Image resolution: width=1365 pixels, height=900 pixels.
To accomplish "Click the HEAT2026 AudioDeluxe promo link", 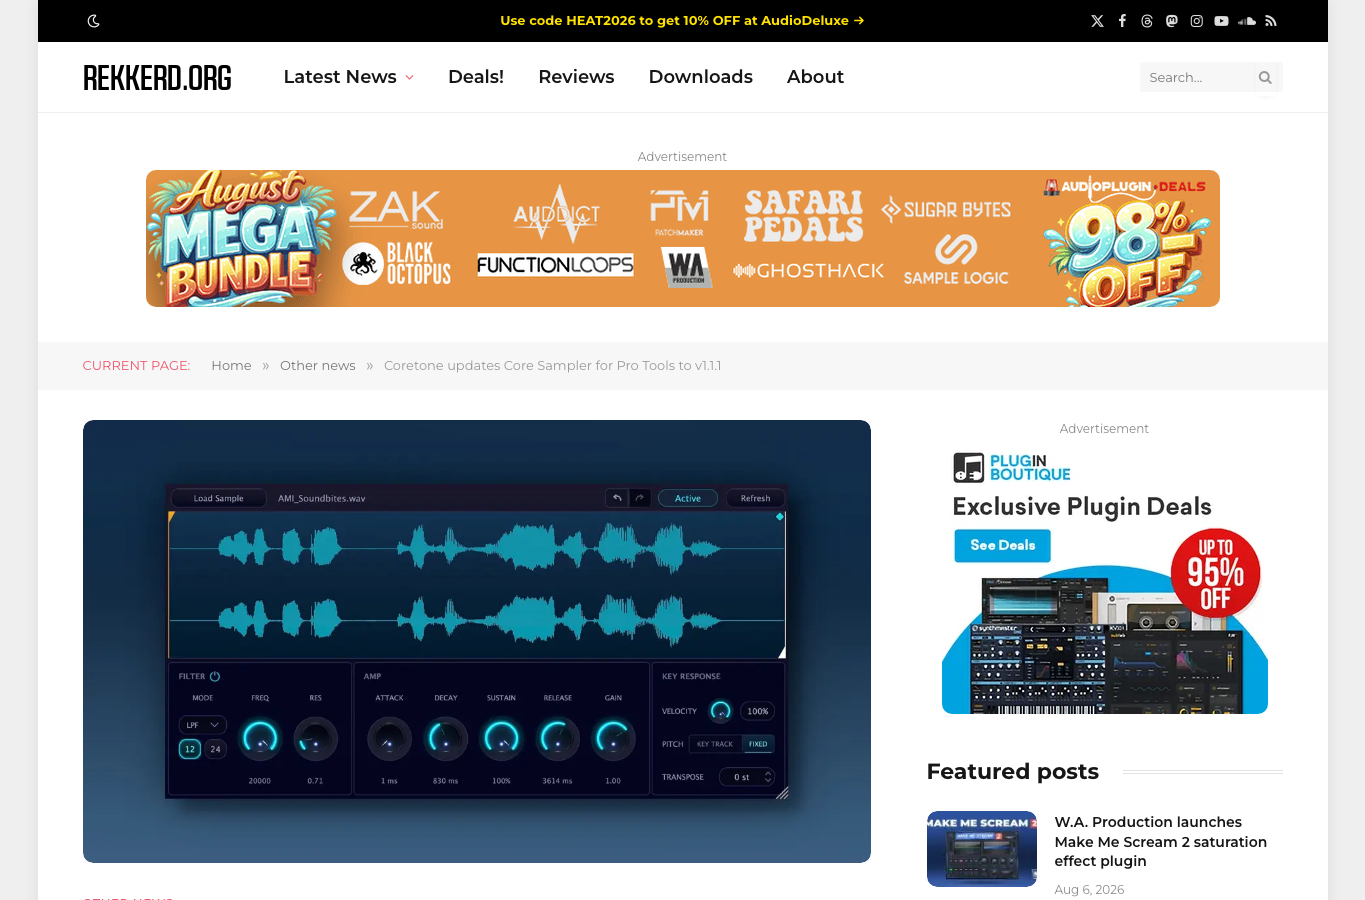I will pyautogui.click(x=682, y=21).
